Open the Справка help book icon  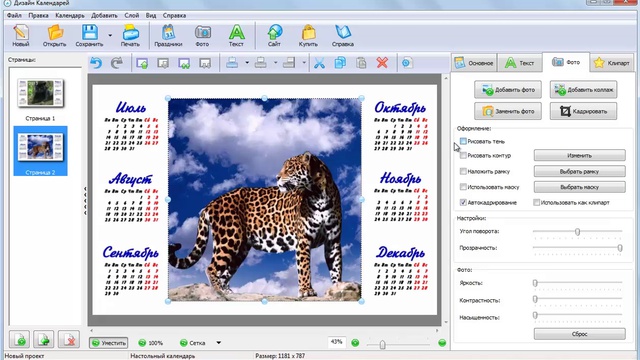tap(343, 35)
